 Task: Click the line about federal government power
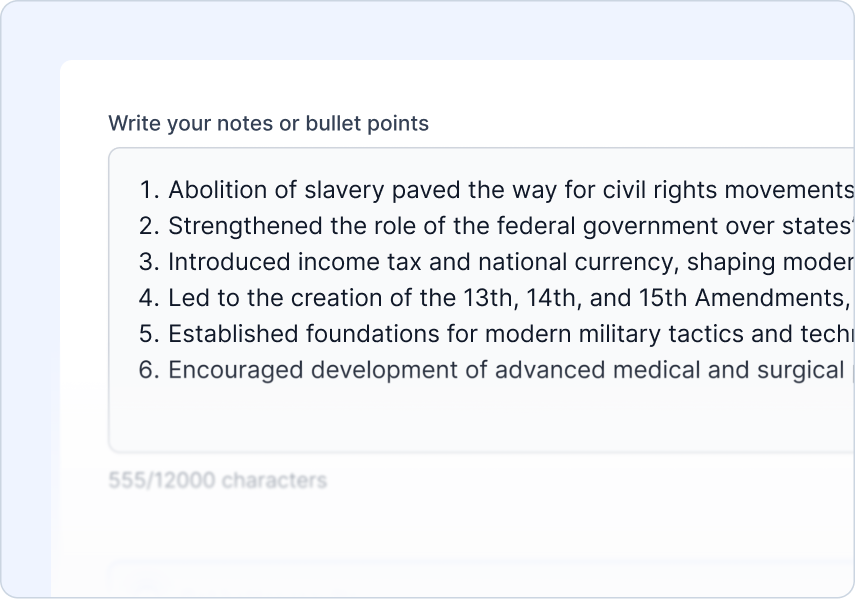(x=400, y=225)
